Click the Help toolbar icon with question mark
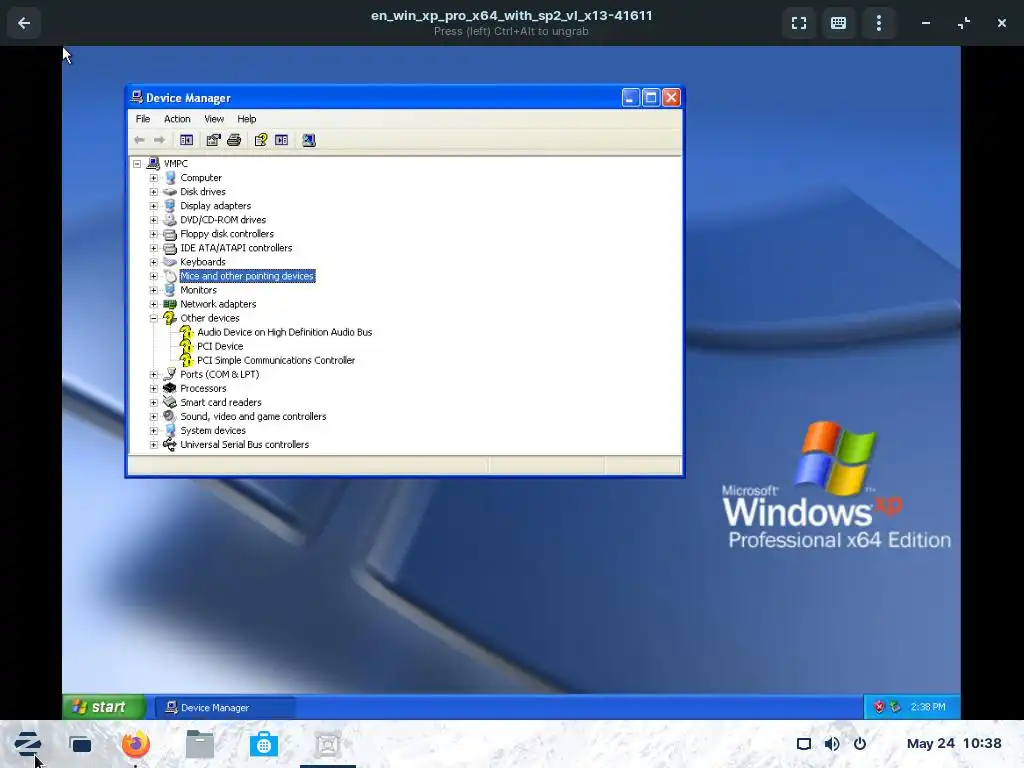The height and width of the screenshot is (768, 1024). coord(261,140)
